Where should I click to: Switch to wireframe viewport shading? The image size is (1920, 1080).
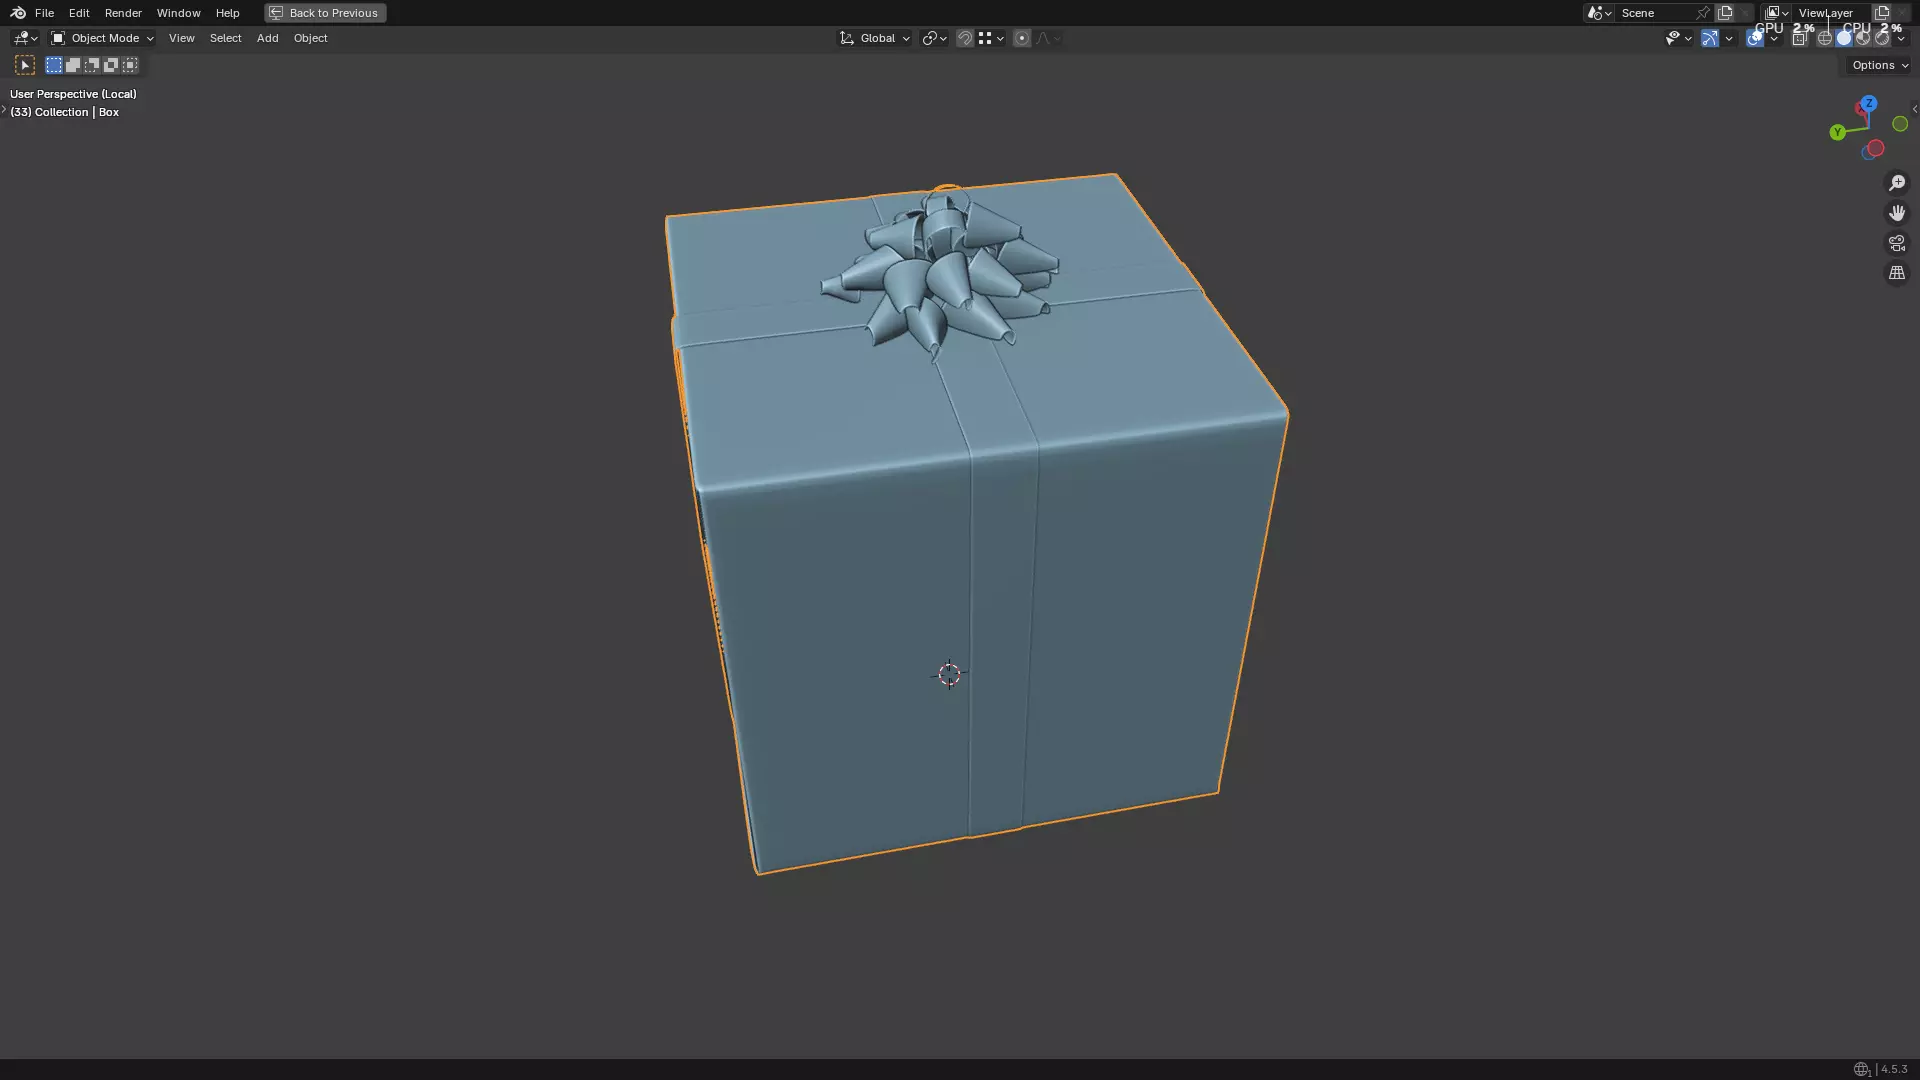tap(1825, 38)
